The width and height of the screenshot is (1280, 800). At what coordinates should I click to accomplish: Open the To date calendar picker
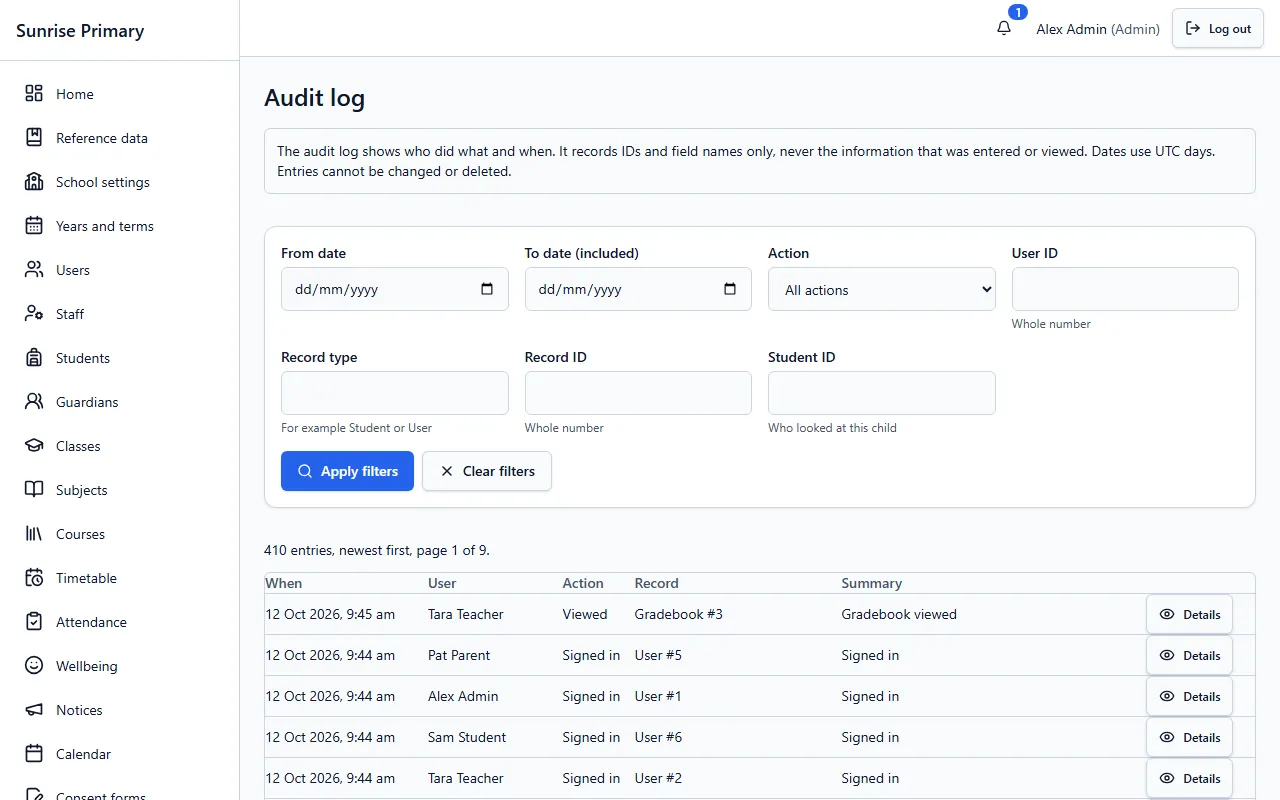pyautogui.click(x=730, y=289)
